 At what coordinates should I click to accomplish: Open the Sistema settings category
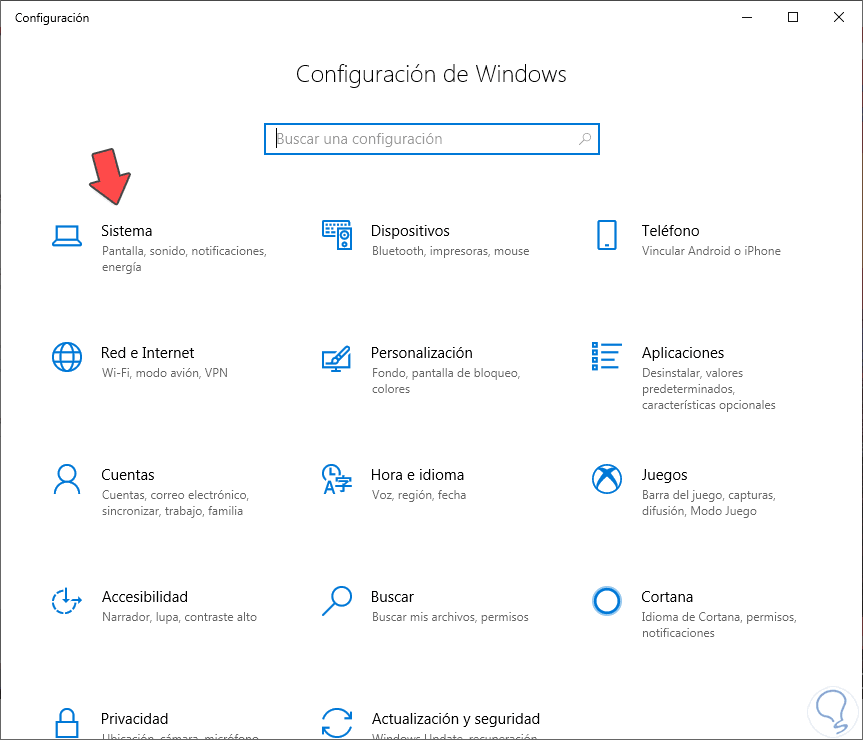tap(127, 231)
